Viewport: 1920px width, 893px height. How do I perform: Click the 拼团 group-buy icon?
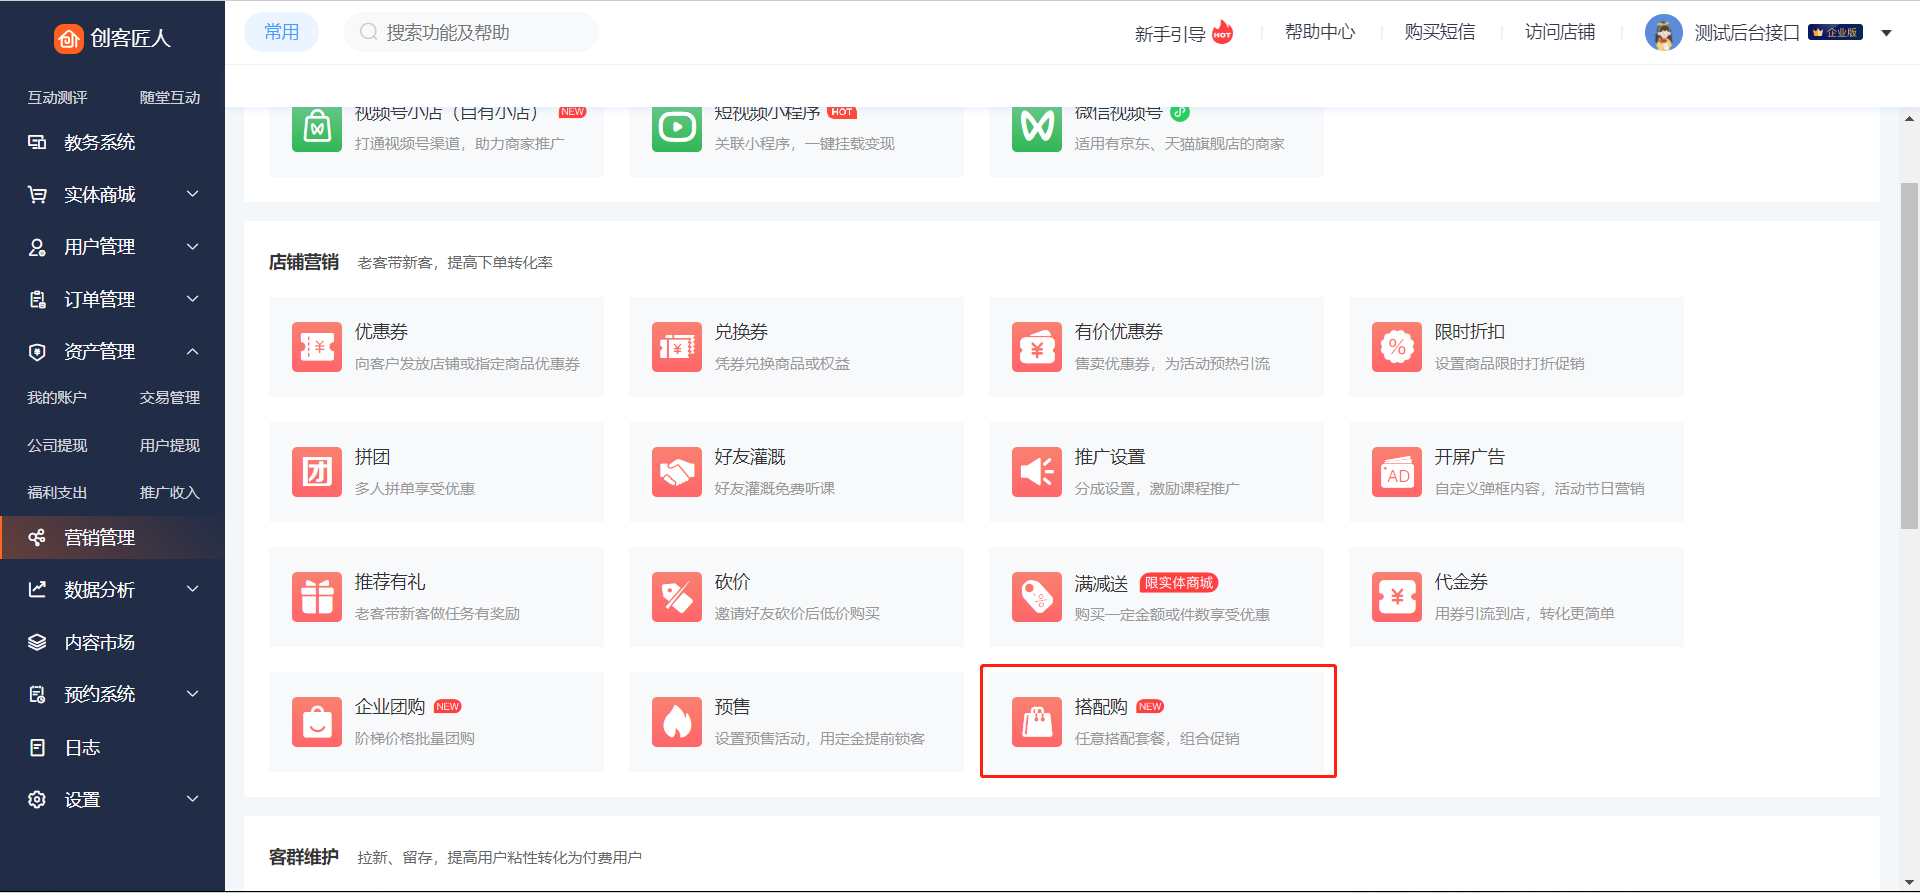tap(317, 472)
